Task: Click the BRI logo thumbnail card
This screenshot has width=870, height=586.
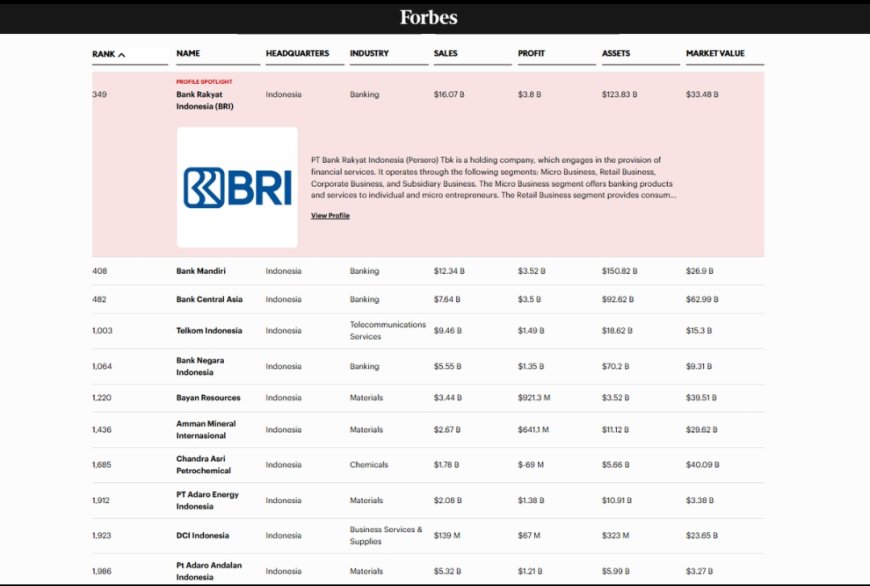Action: [237, 186]
